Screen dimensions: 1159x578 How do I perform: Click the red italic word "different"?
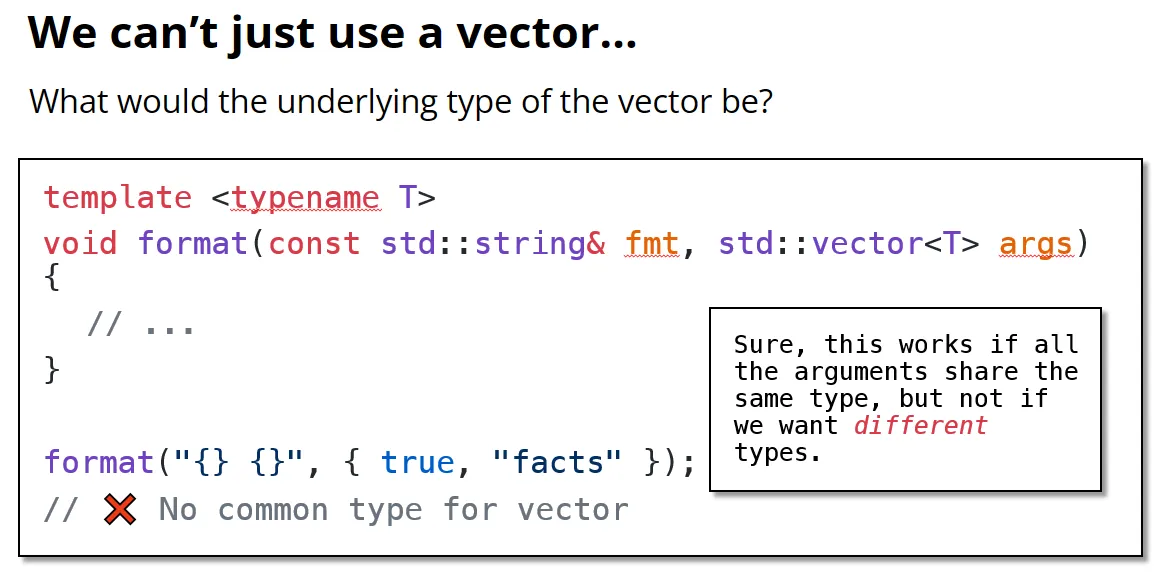point(920,425)
